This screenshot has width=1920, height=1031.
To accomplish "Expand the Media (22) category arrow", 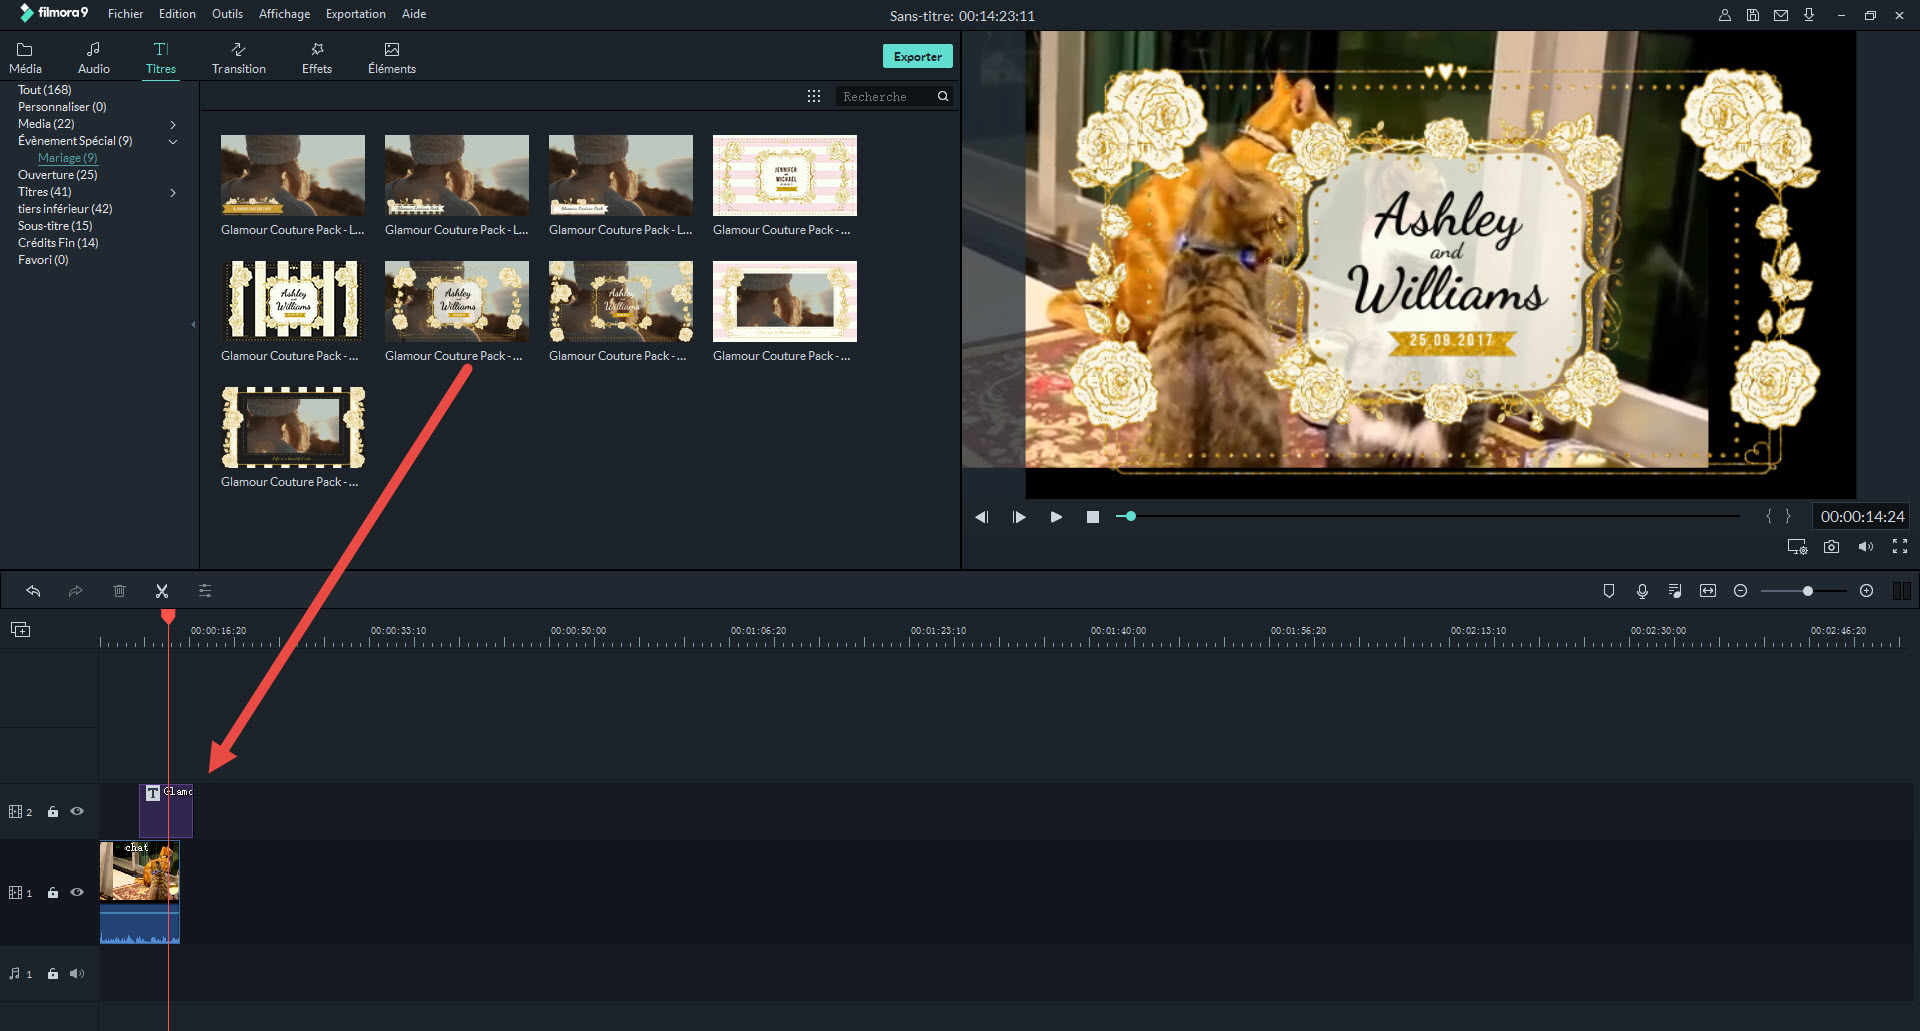I will [x=173, y=125].
